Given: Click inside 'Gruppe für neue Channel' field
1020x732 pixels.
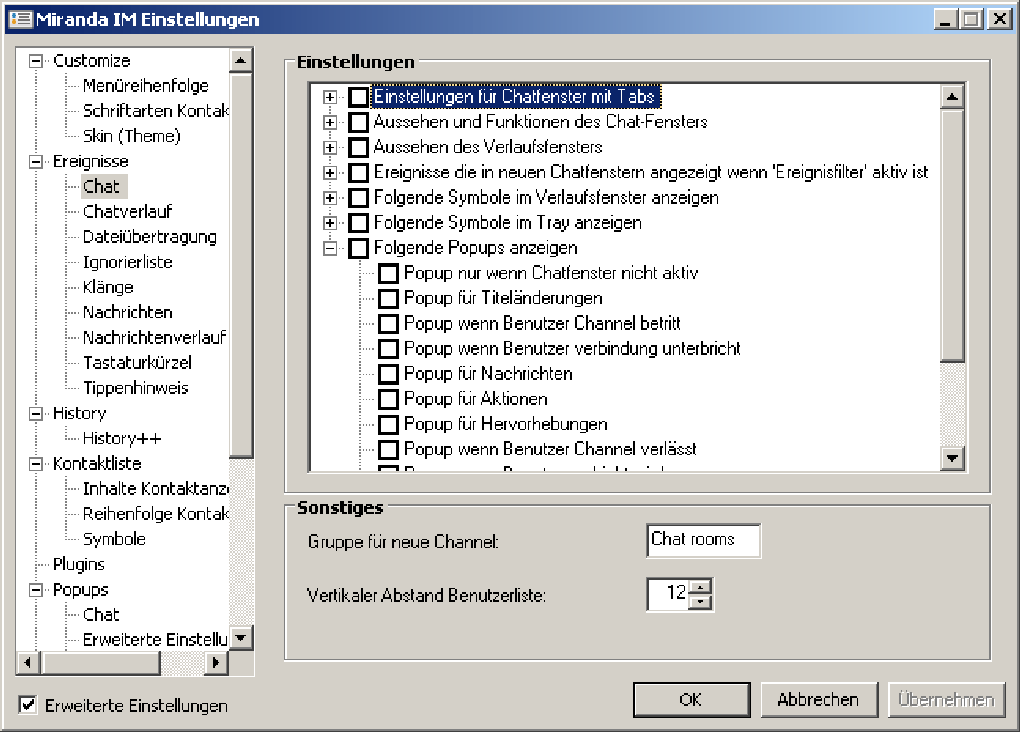Looking at the screenshot, I should [703, 541].
